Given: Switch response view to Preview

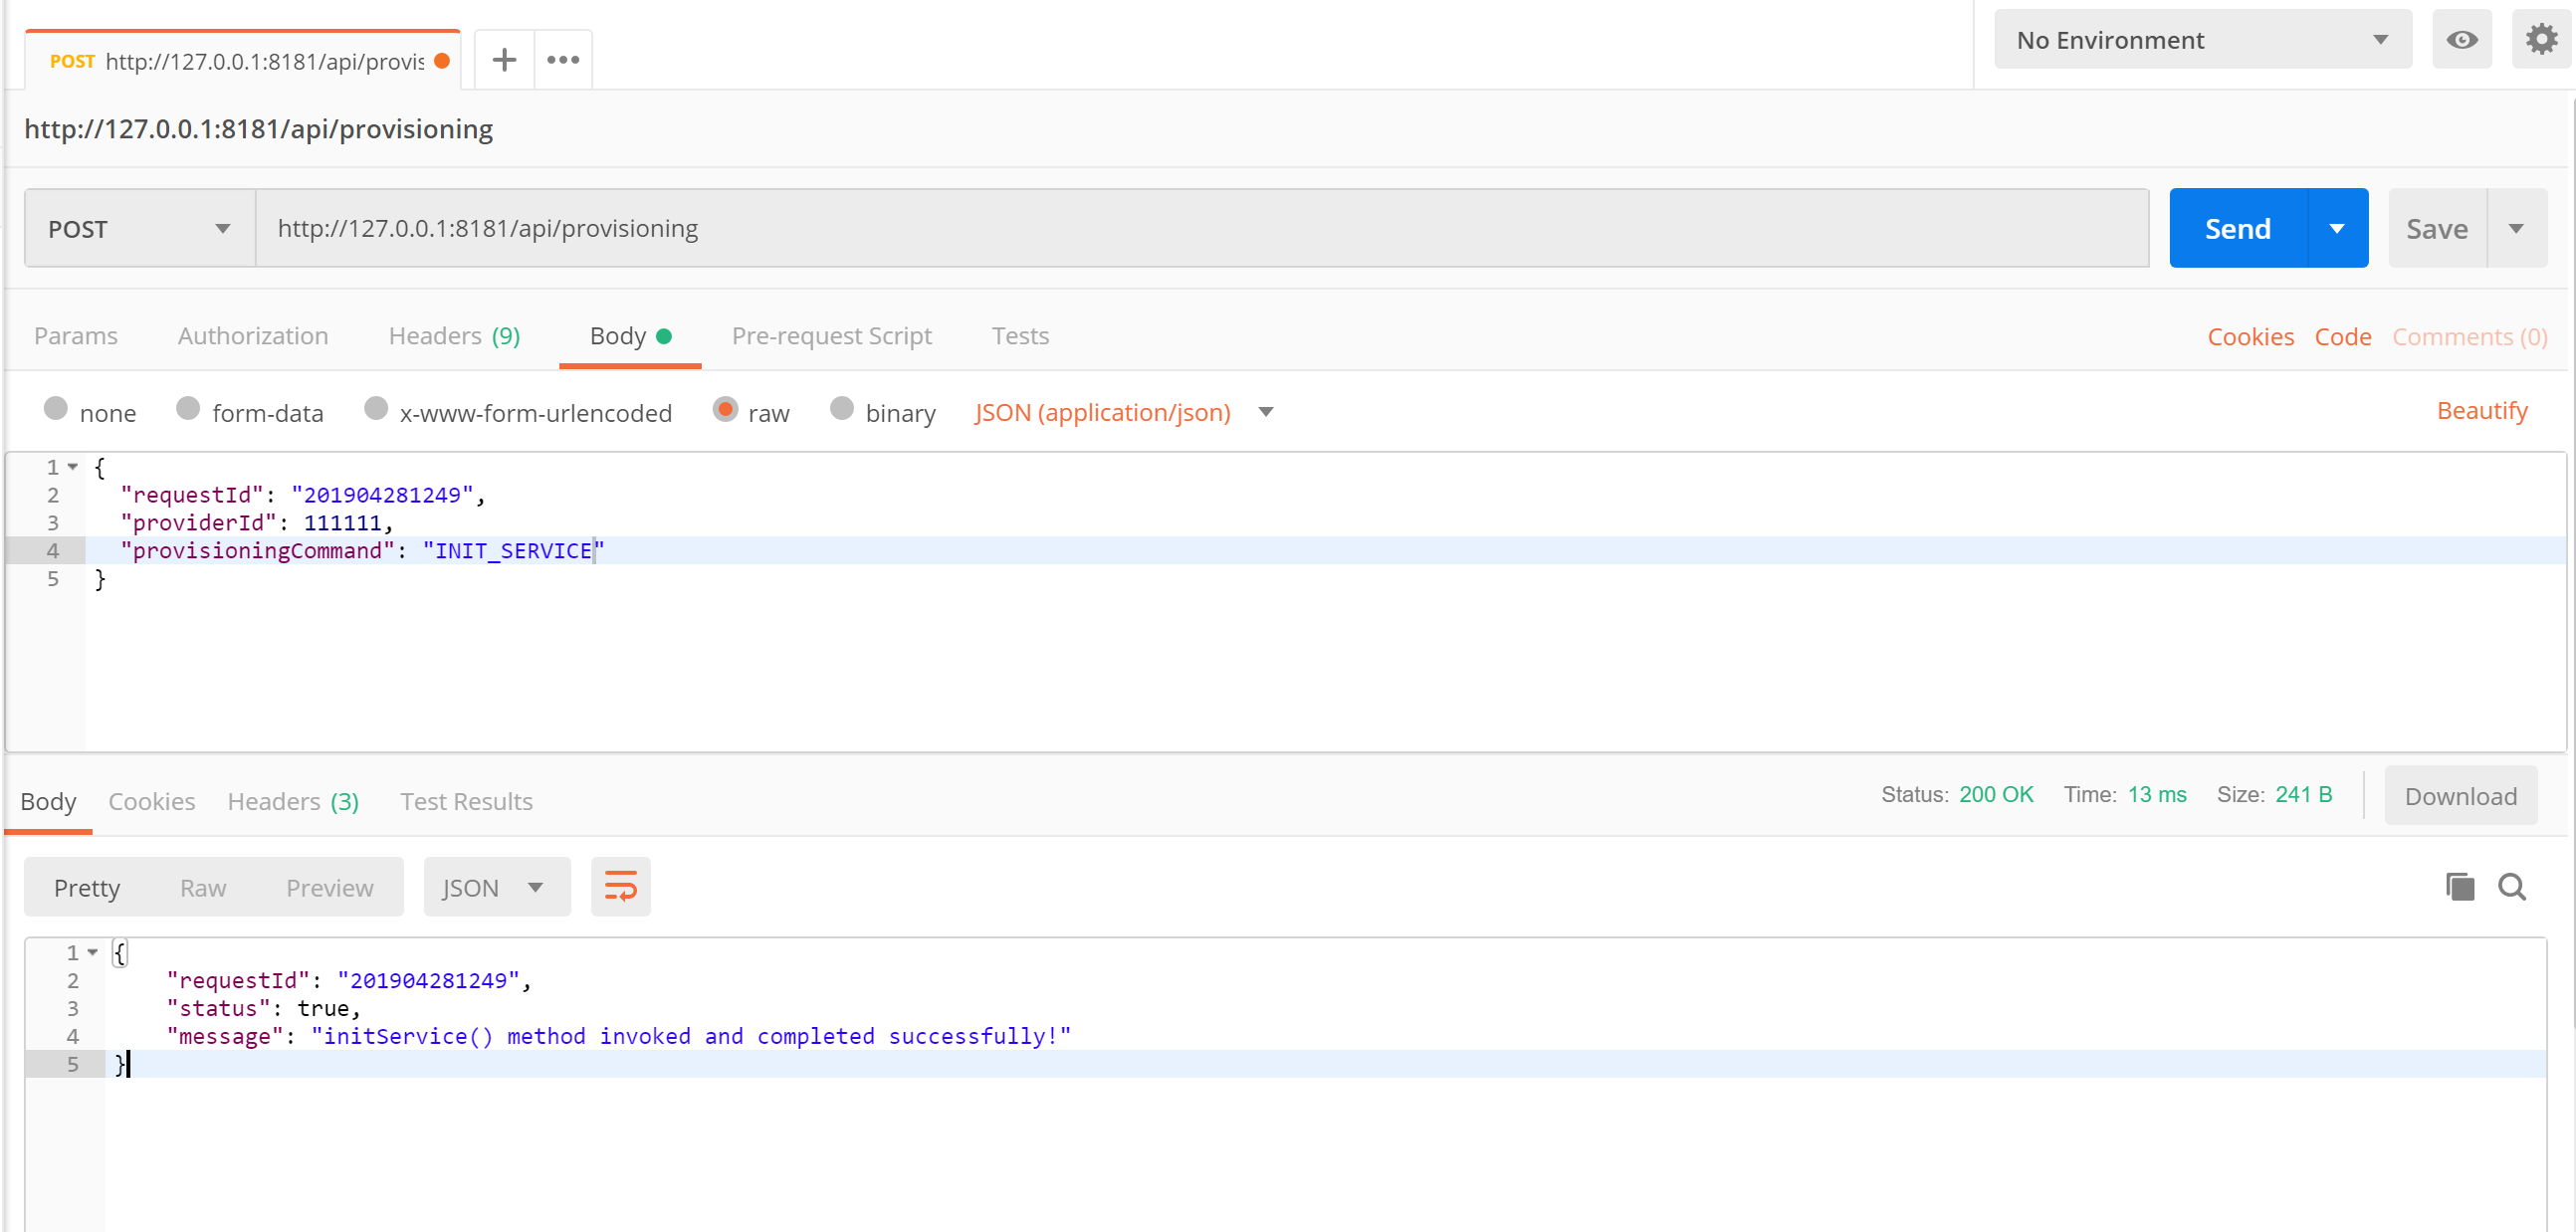Looking at the screenshot, I should 329,888.
